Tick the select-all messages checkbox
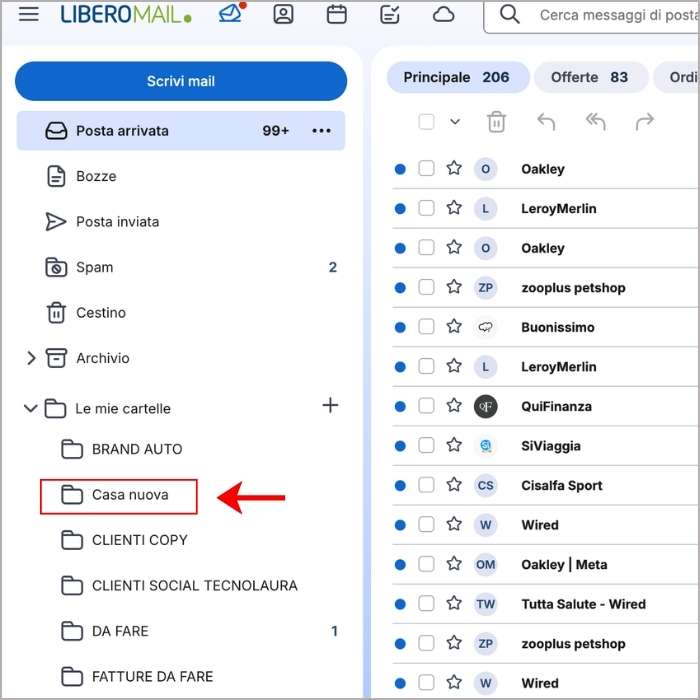Viewport: 700px width, 700px height. [x=426, y=121]
